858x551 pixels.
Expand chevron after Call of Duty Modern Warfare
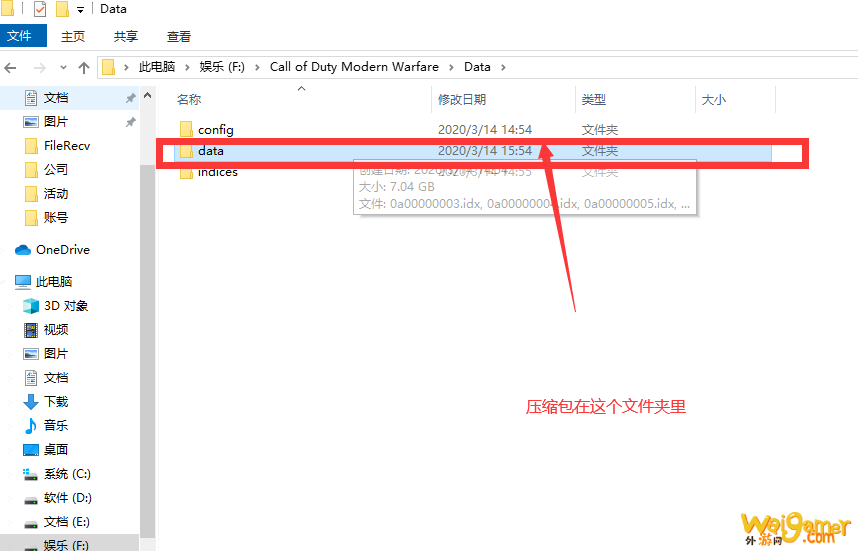[451, 67]
